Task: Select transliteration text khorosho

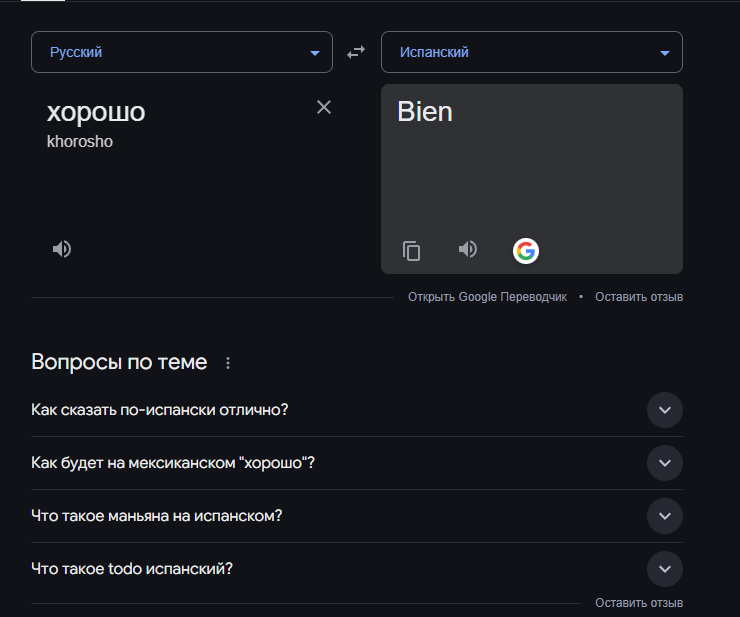Action: click(80, 142)
